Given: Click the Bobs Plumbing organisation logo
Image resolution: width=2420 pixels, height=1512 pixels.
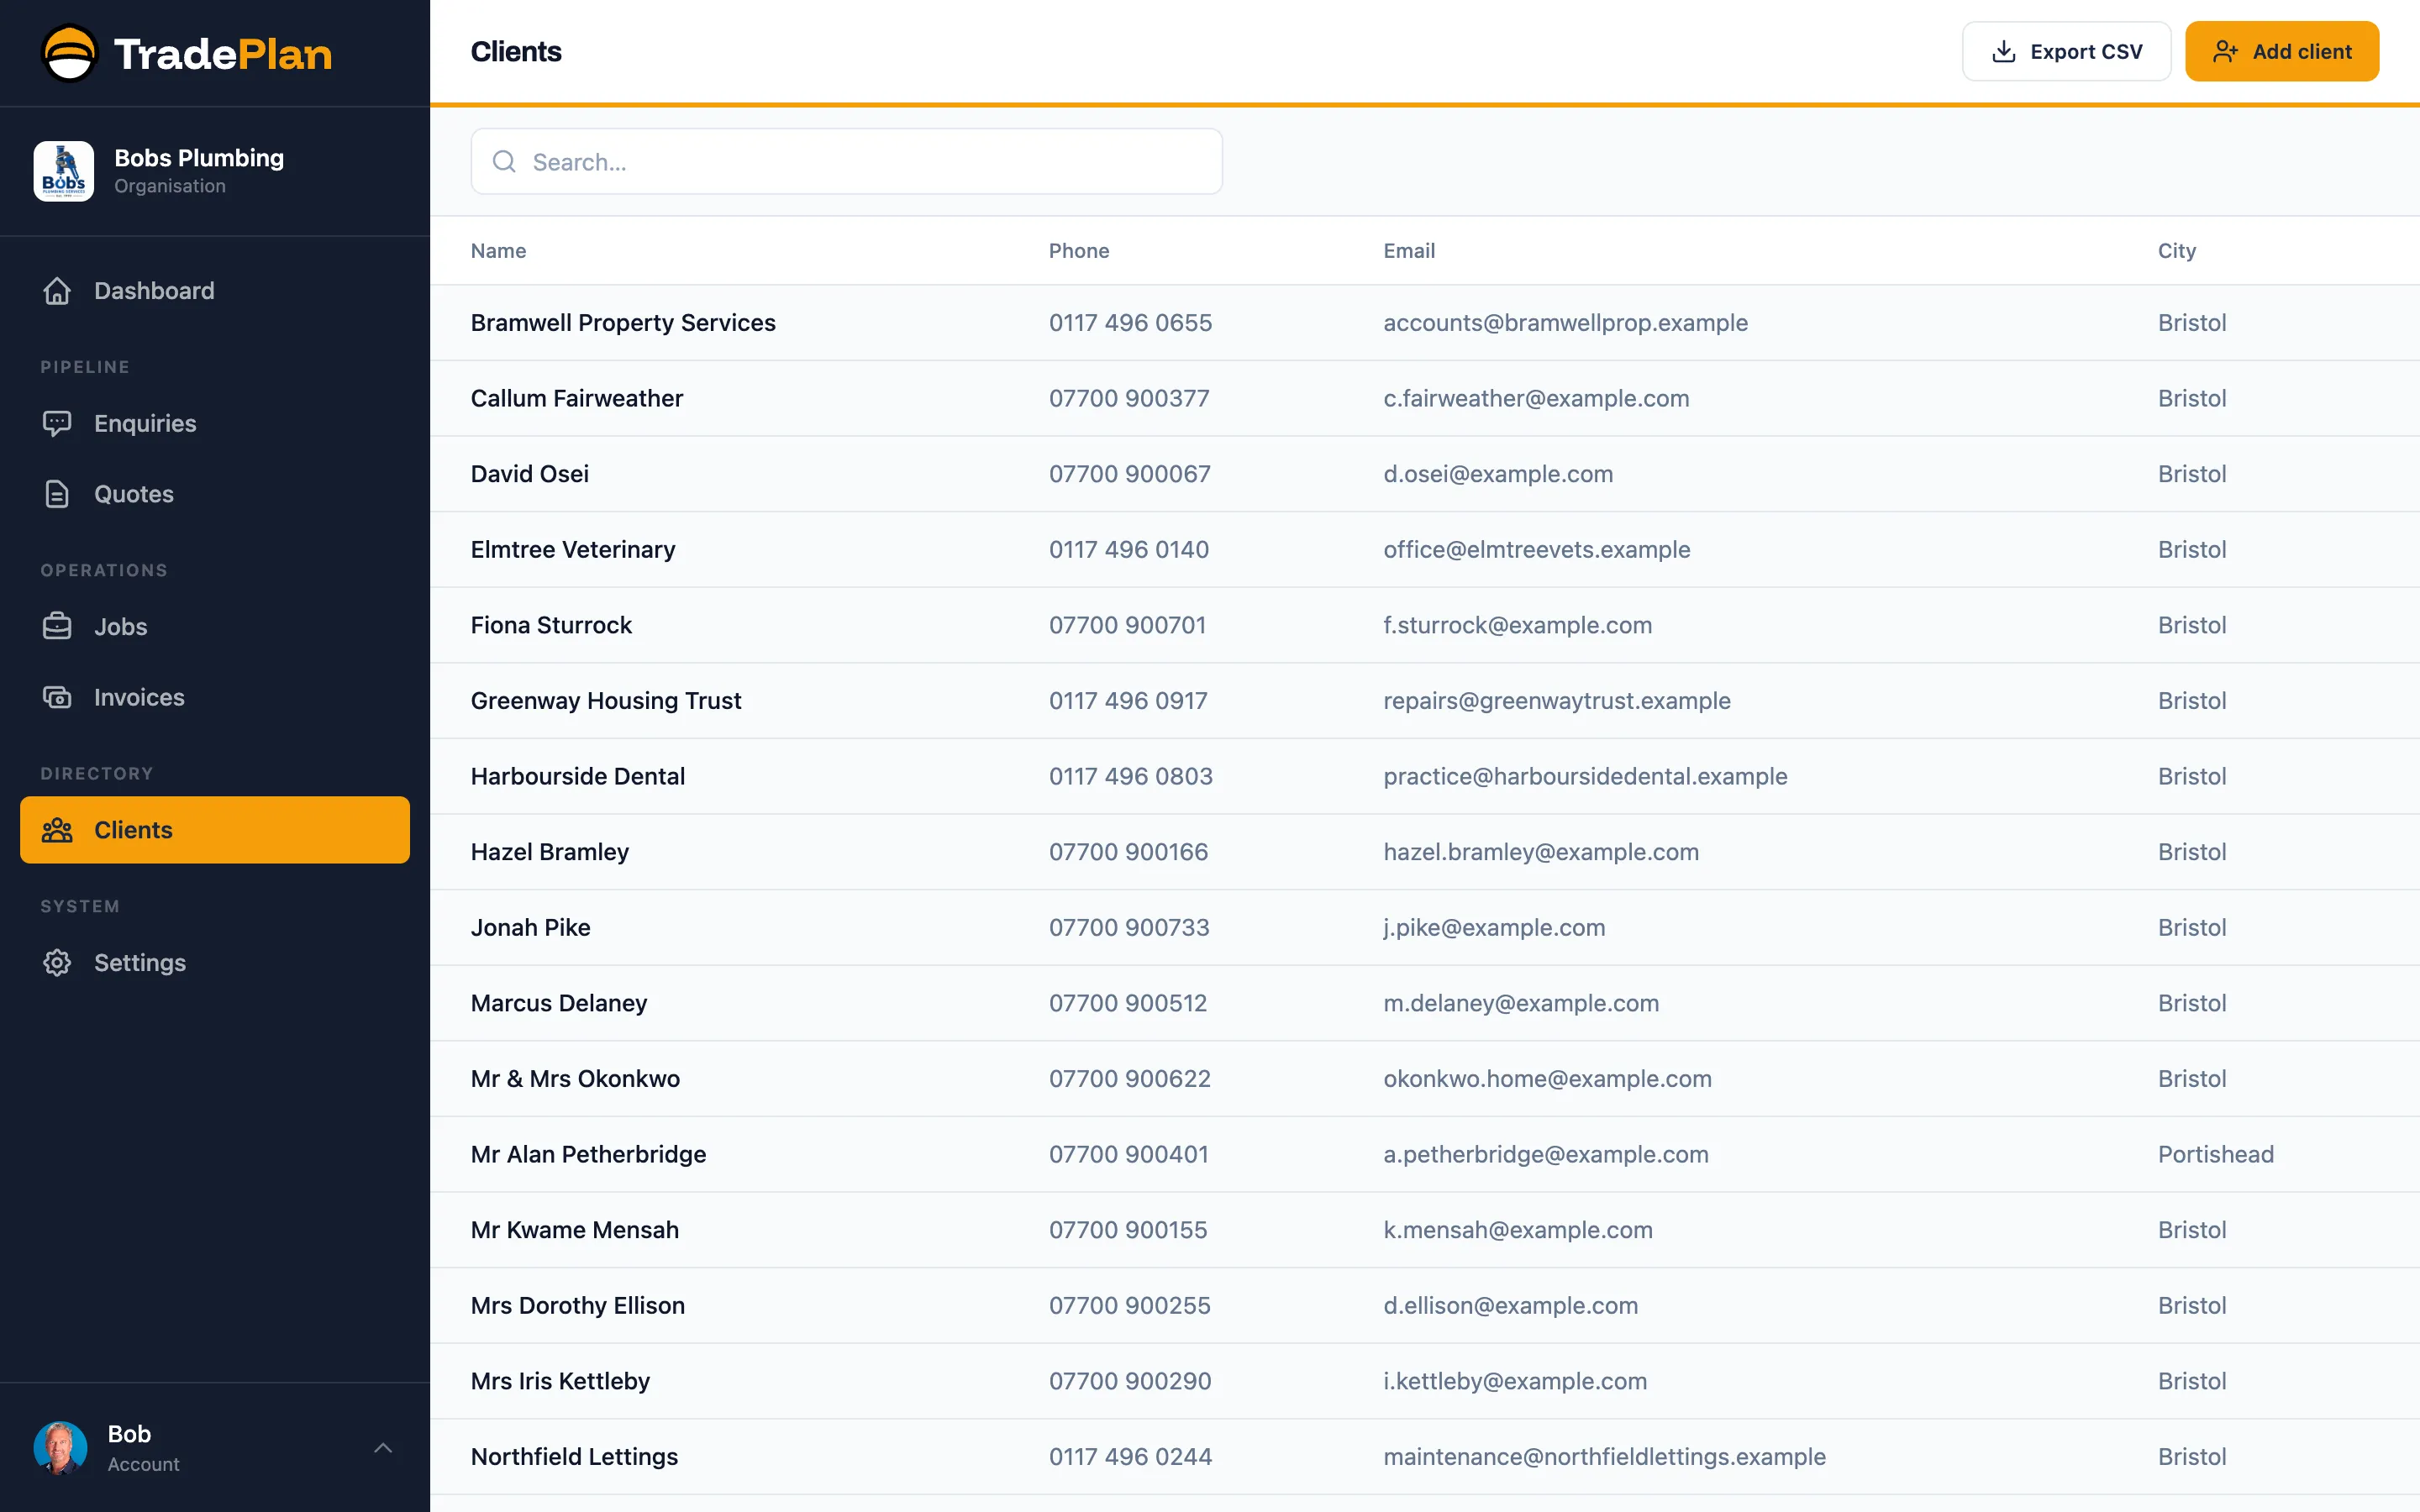Looking at the screenshot, I should 64,171.
